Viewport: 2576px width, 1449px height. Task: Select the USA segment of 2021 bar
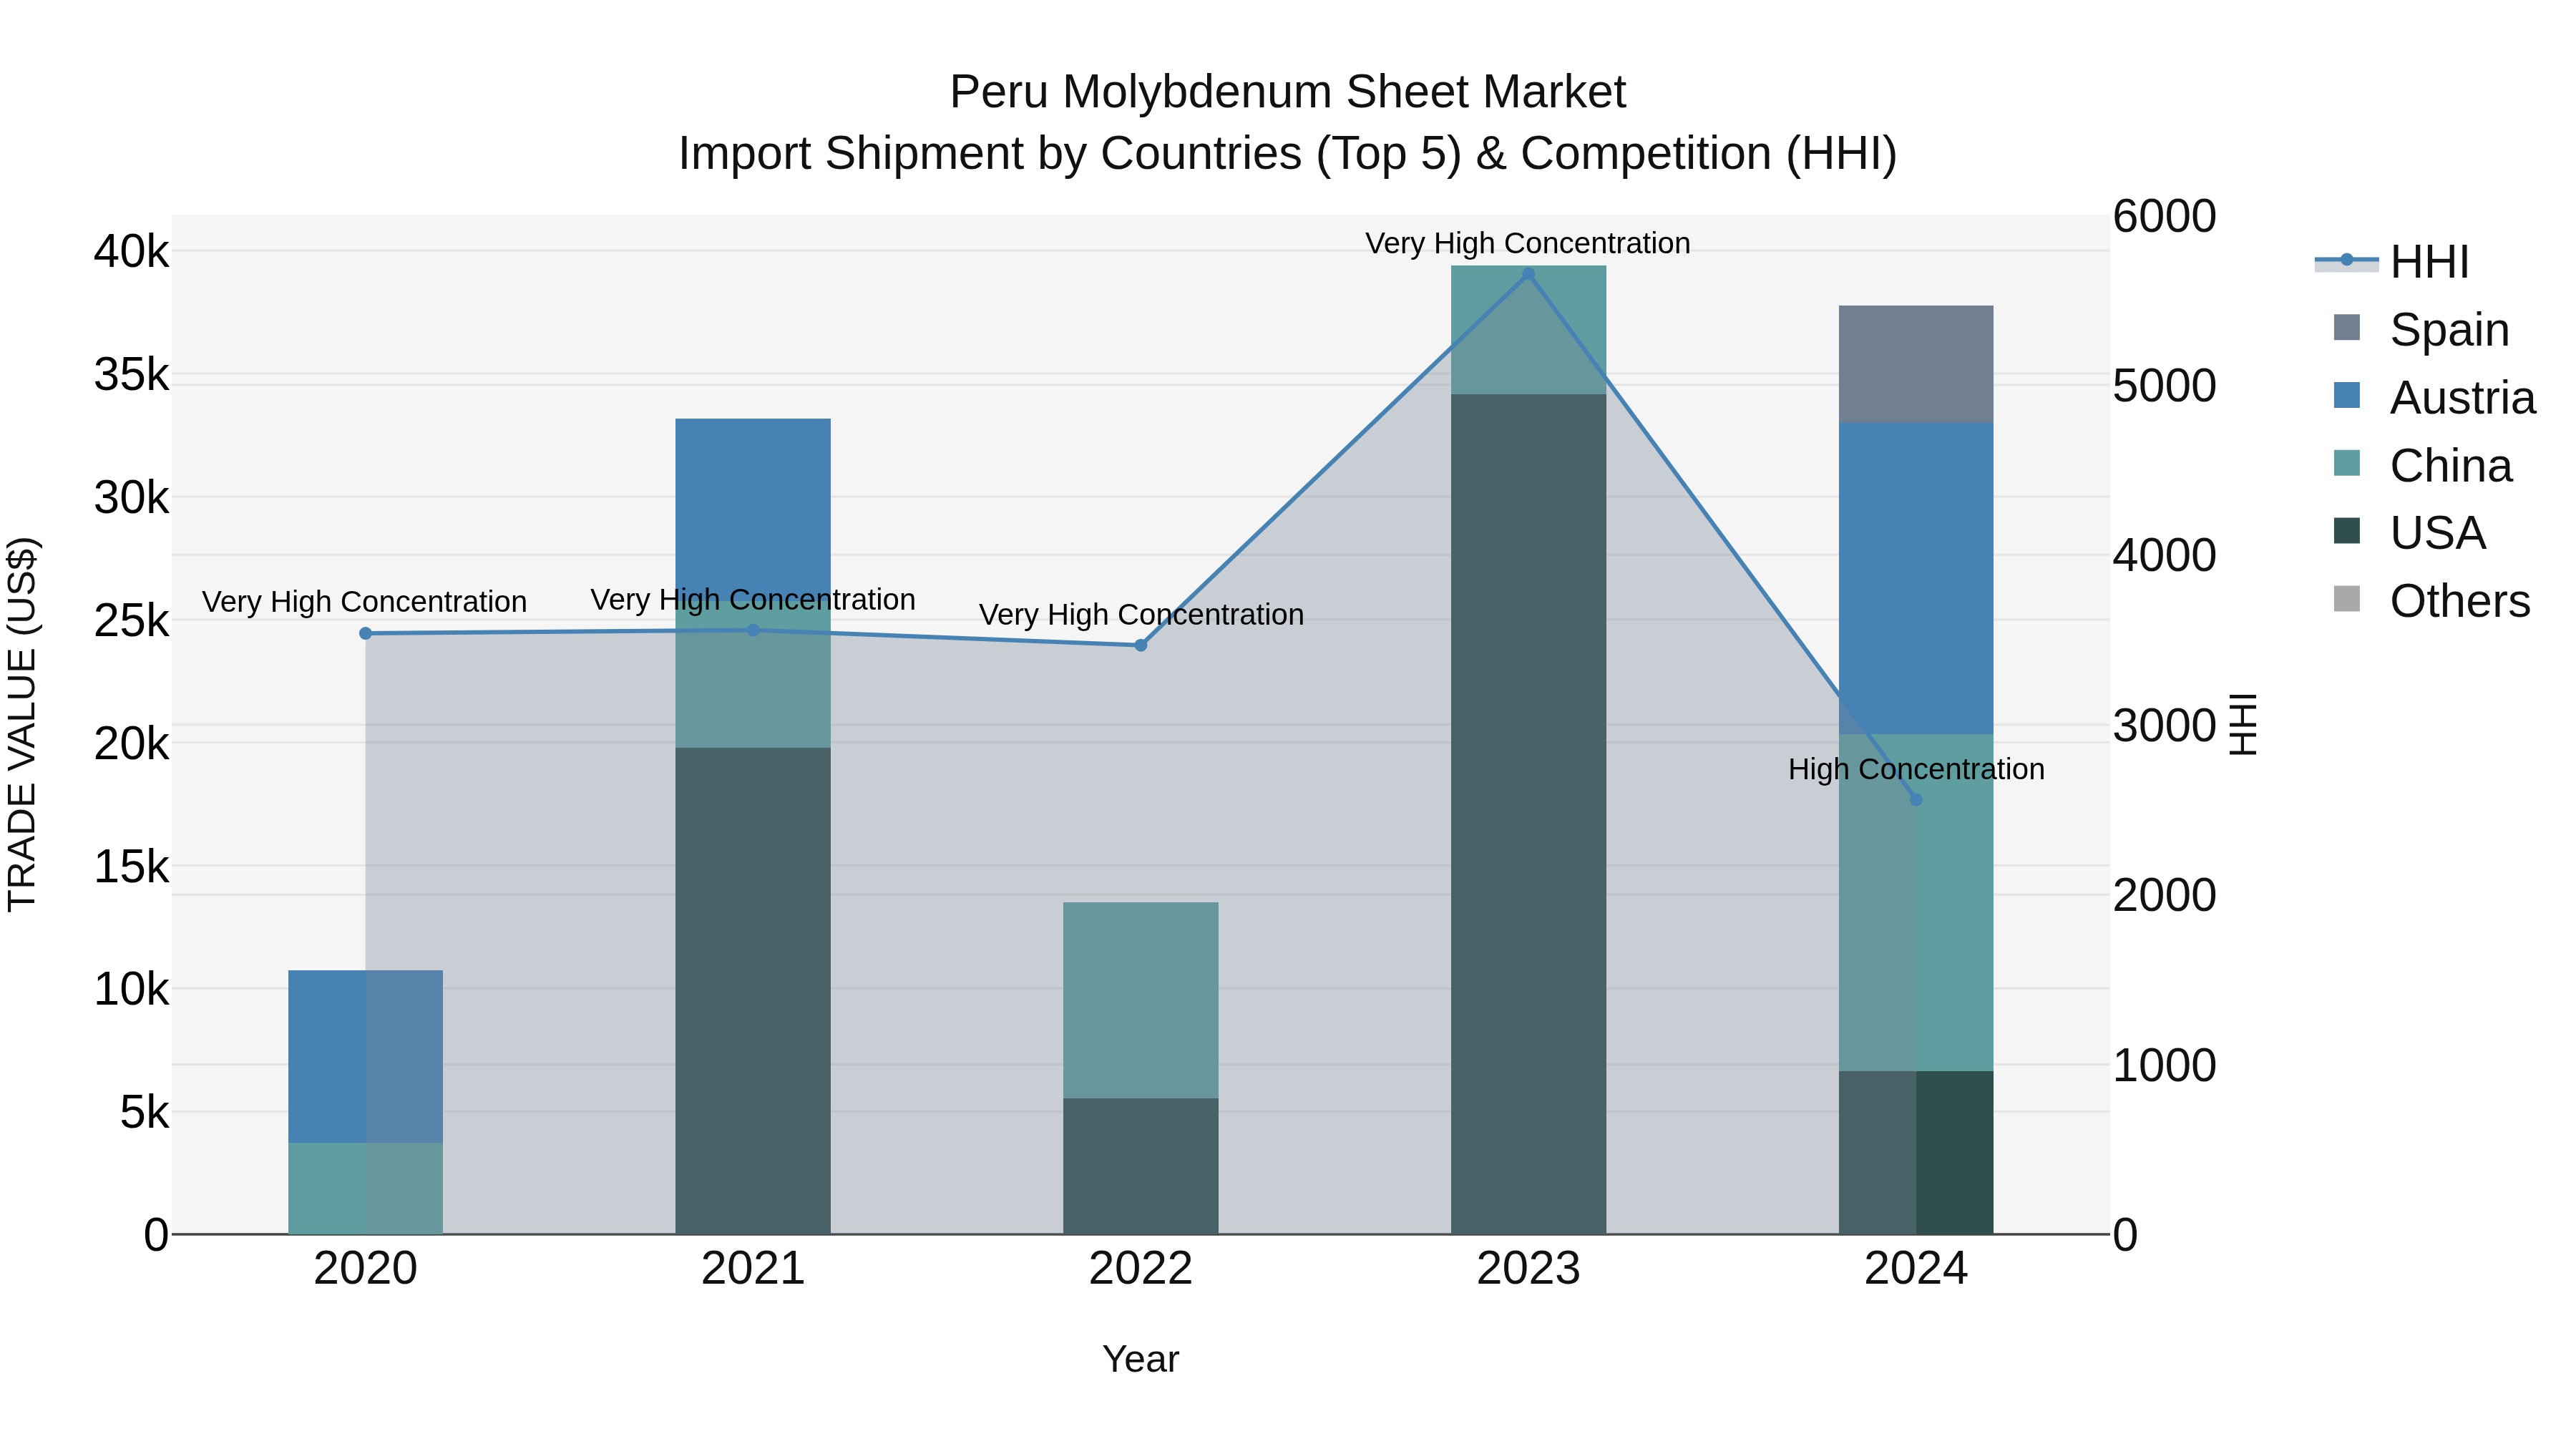pyautogui.click(x=753, y=991)
